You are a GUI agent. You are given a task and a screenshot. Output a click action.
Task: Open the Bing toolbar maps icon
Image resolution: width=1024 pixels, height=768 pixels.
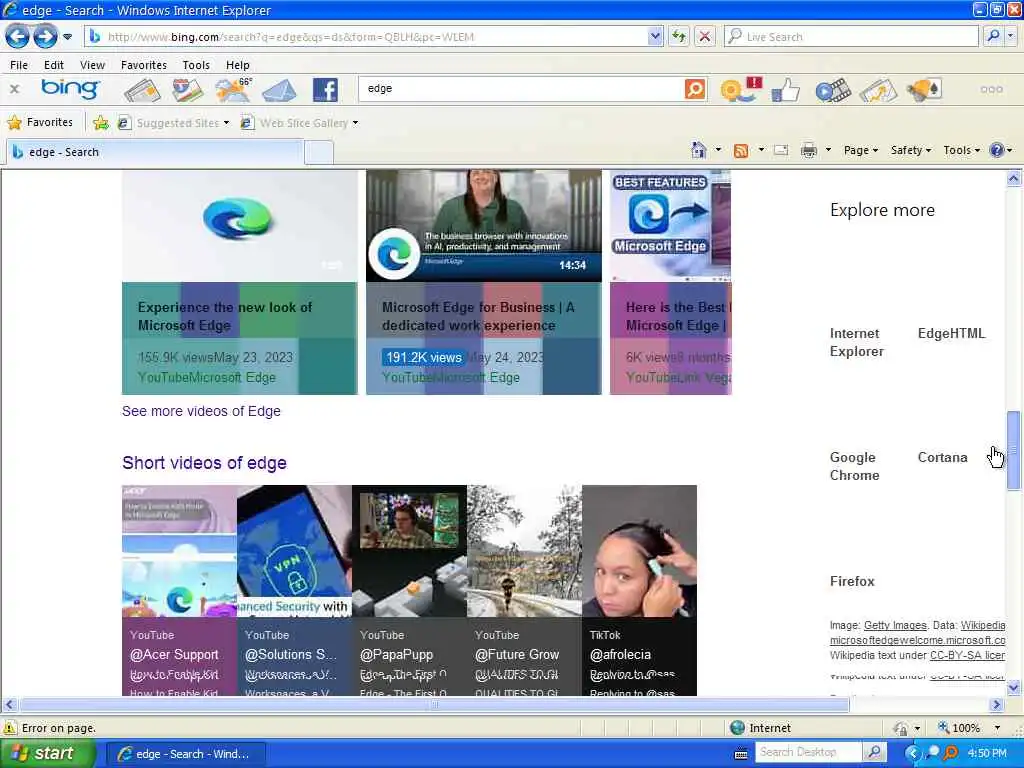click(187, 89)
